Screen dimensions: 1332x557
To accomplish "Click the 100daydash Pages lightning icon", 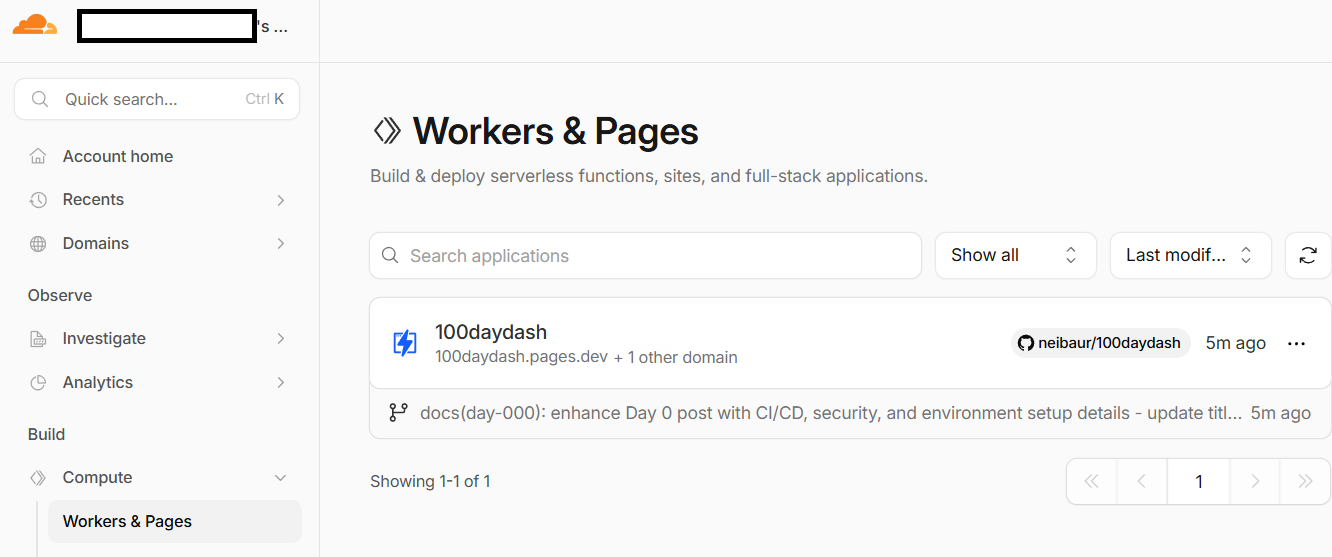I will point(404,343).
